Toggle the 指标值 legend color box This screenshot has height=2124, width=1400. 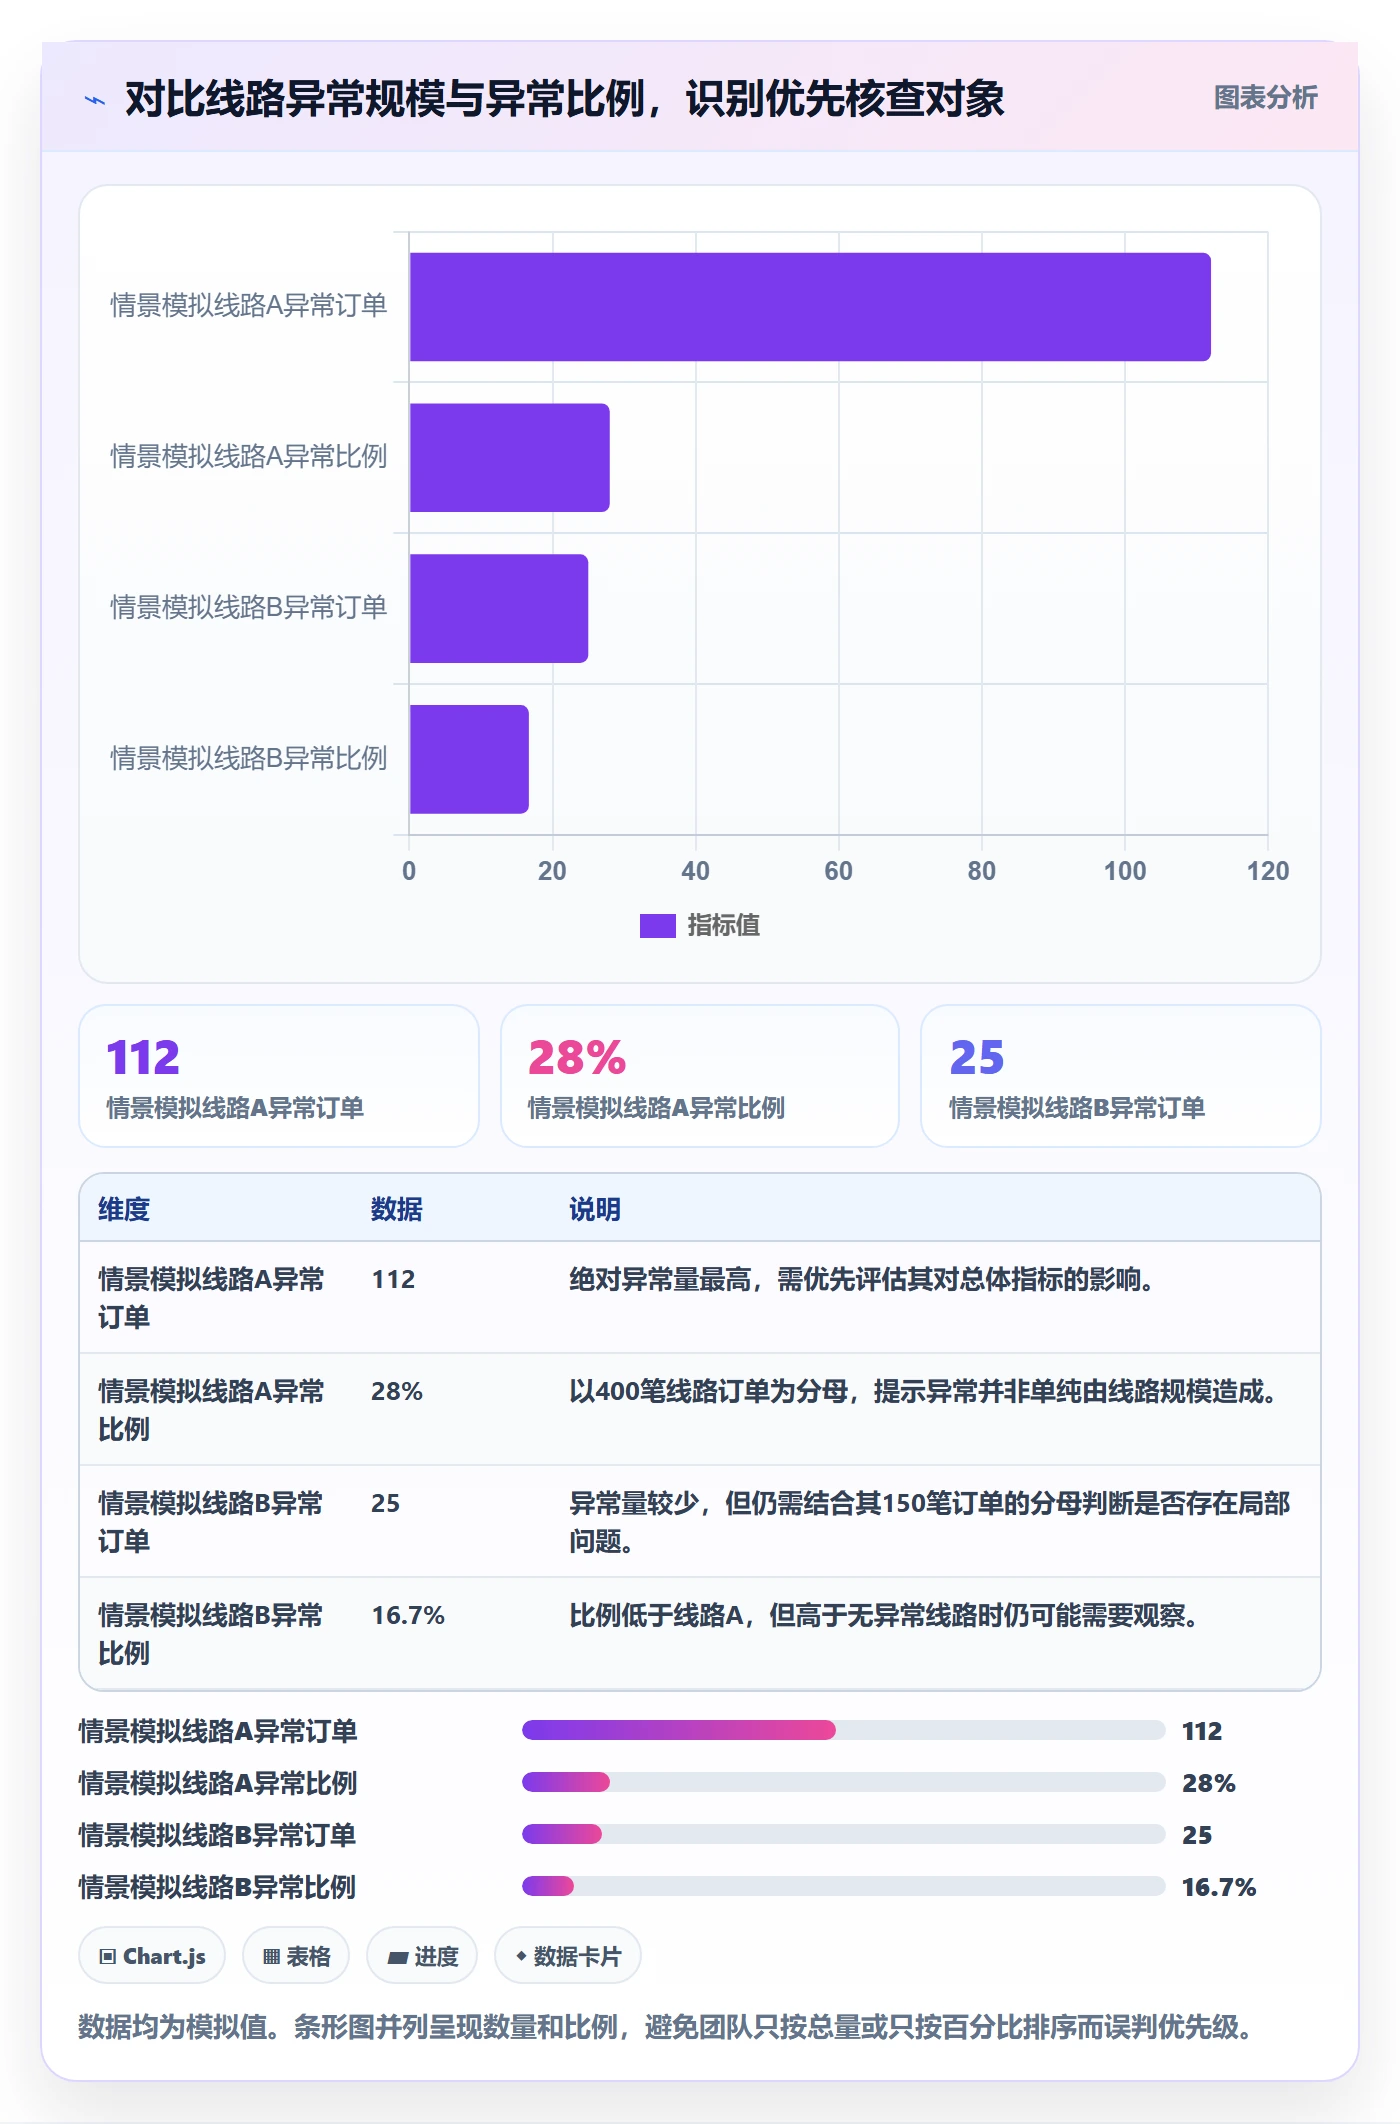658,926
